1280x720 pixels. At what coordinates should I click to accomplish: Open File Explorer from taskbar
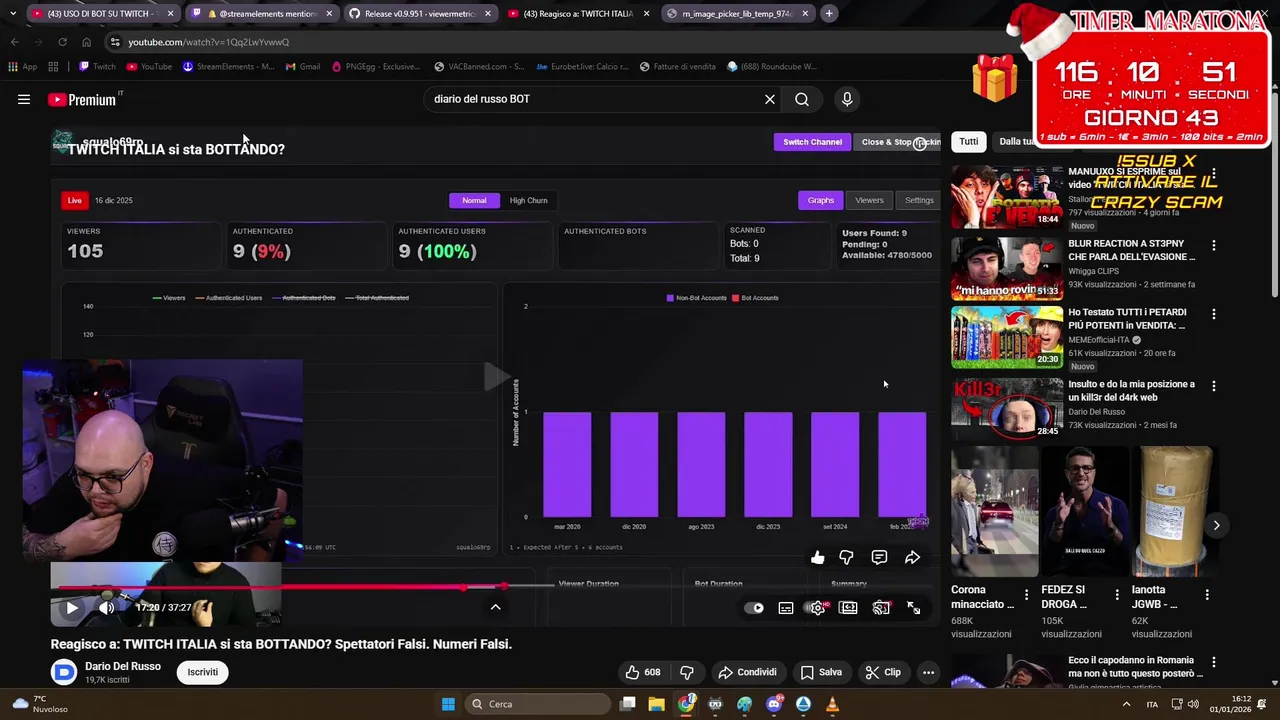[x=656, y=704]
